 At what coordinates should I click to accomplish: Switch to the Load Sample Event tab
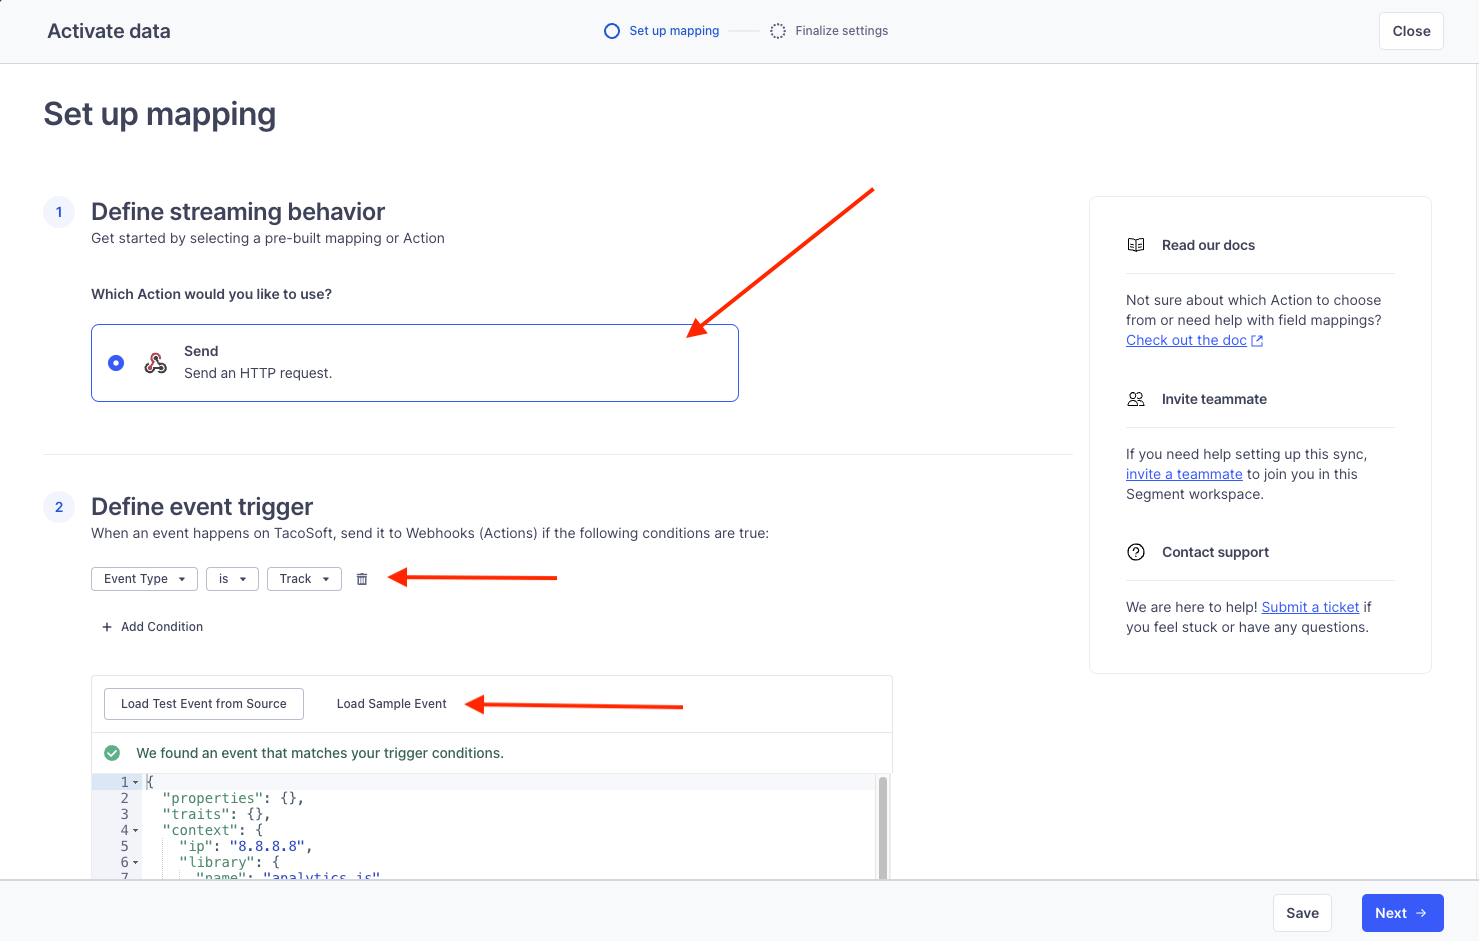(391, 703)
